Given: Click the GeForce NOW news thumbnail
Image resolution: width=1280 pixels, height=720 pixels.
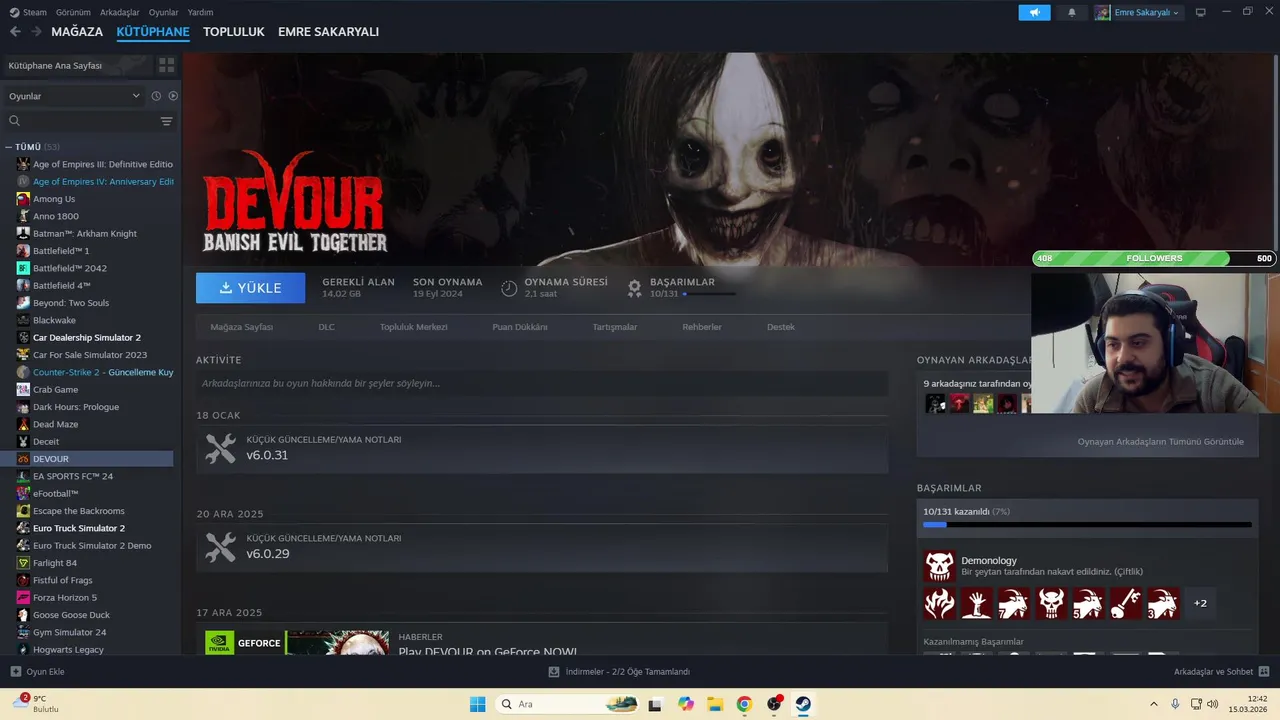Looking at the screenshot, I should tap(297, 642).
